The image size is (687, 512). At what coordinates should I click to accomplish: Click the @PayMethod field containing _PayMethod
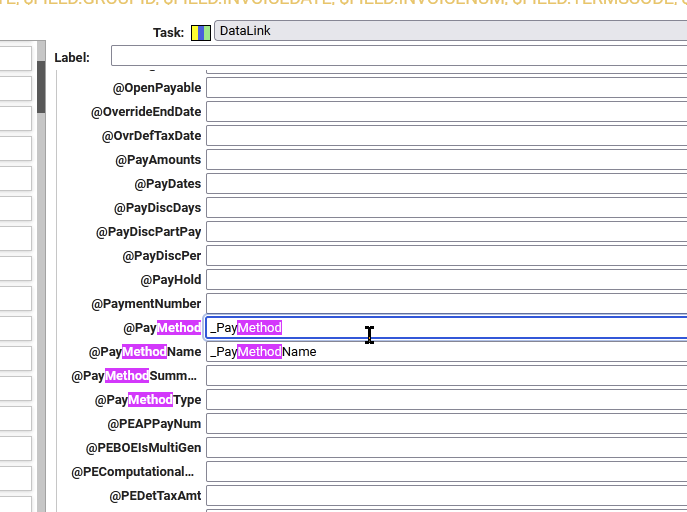446,328
